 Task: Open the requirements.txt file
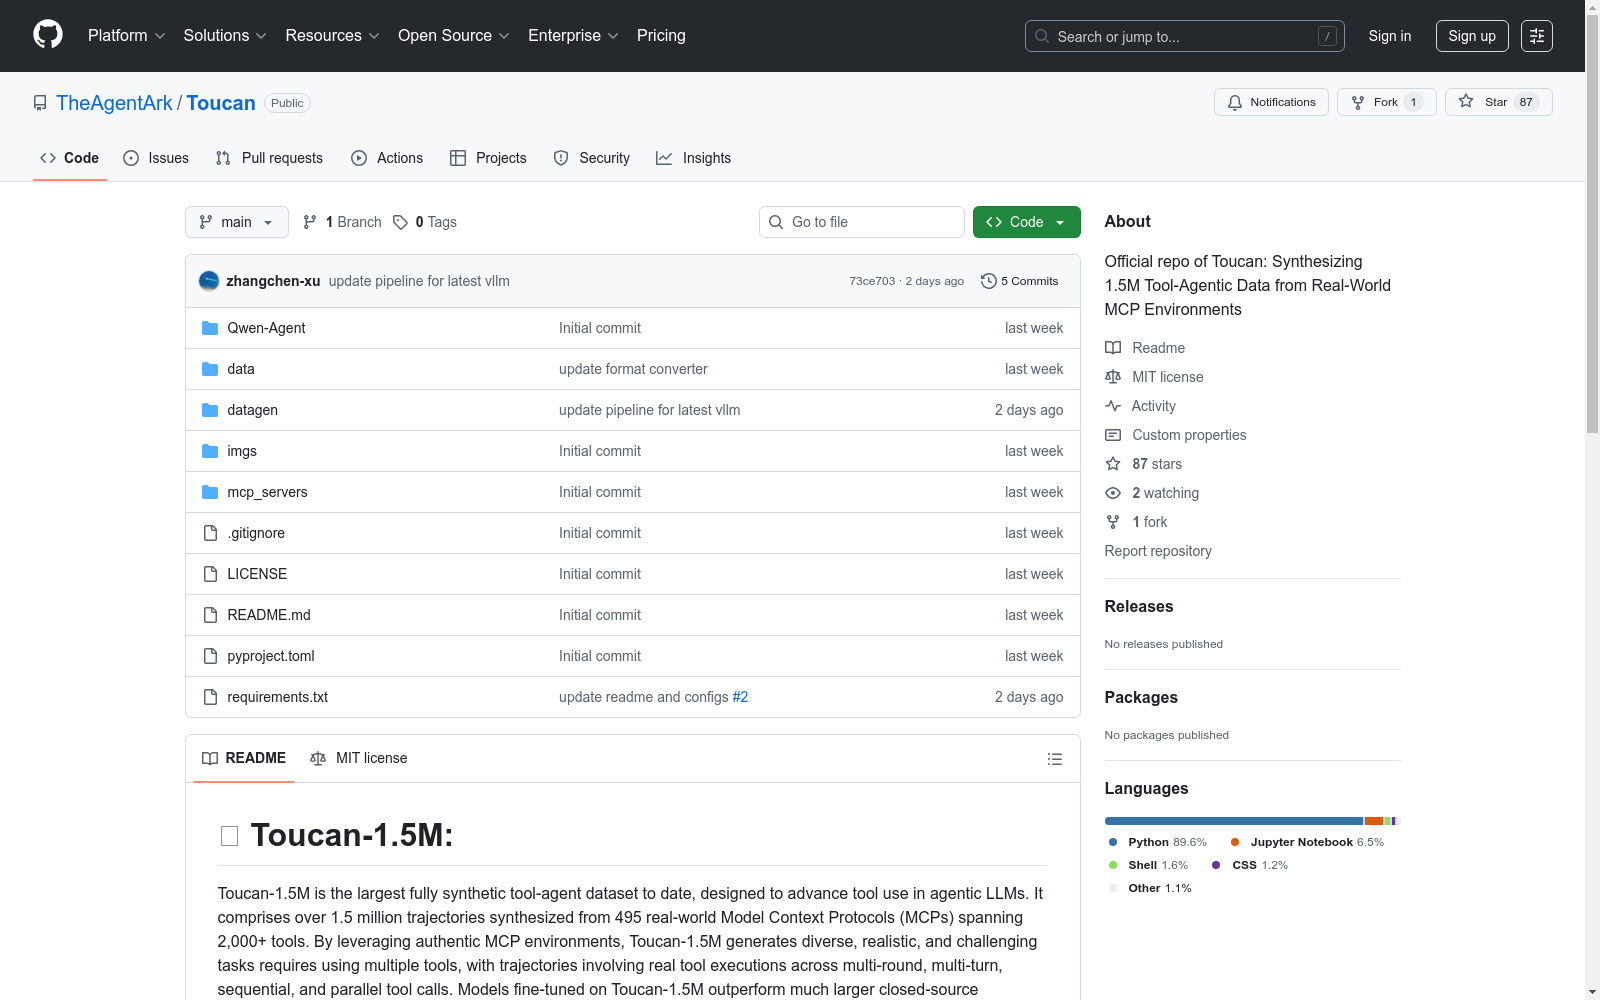point(277,697)
